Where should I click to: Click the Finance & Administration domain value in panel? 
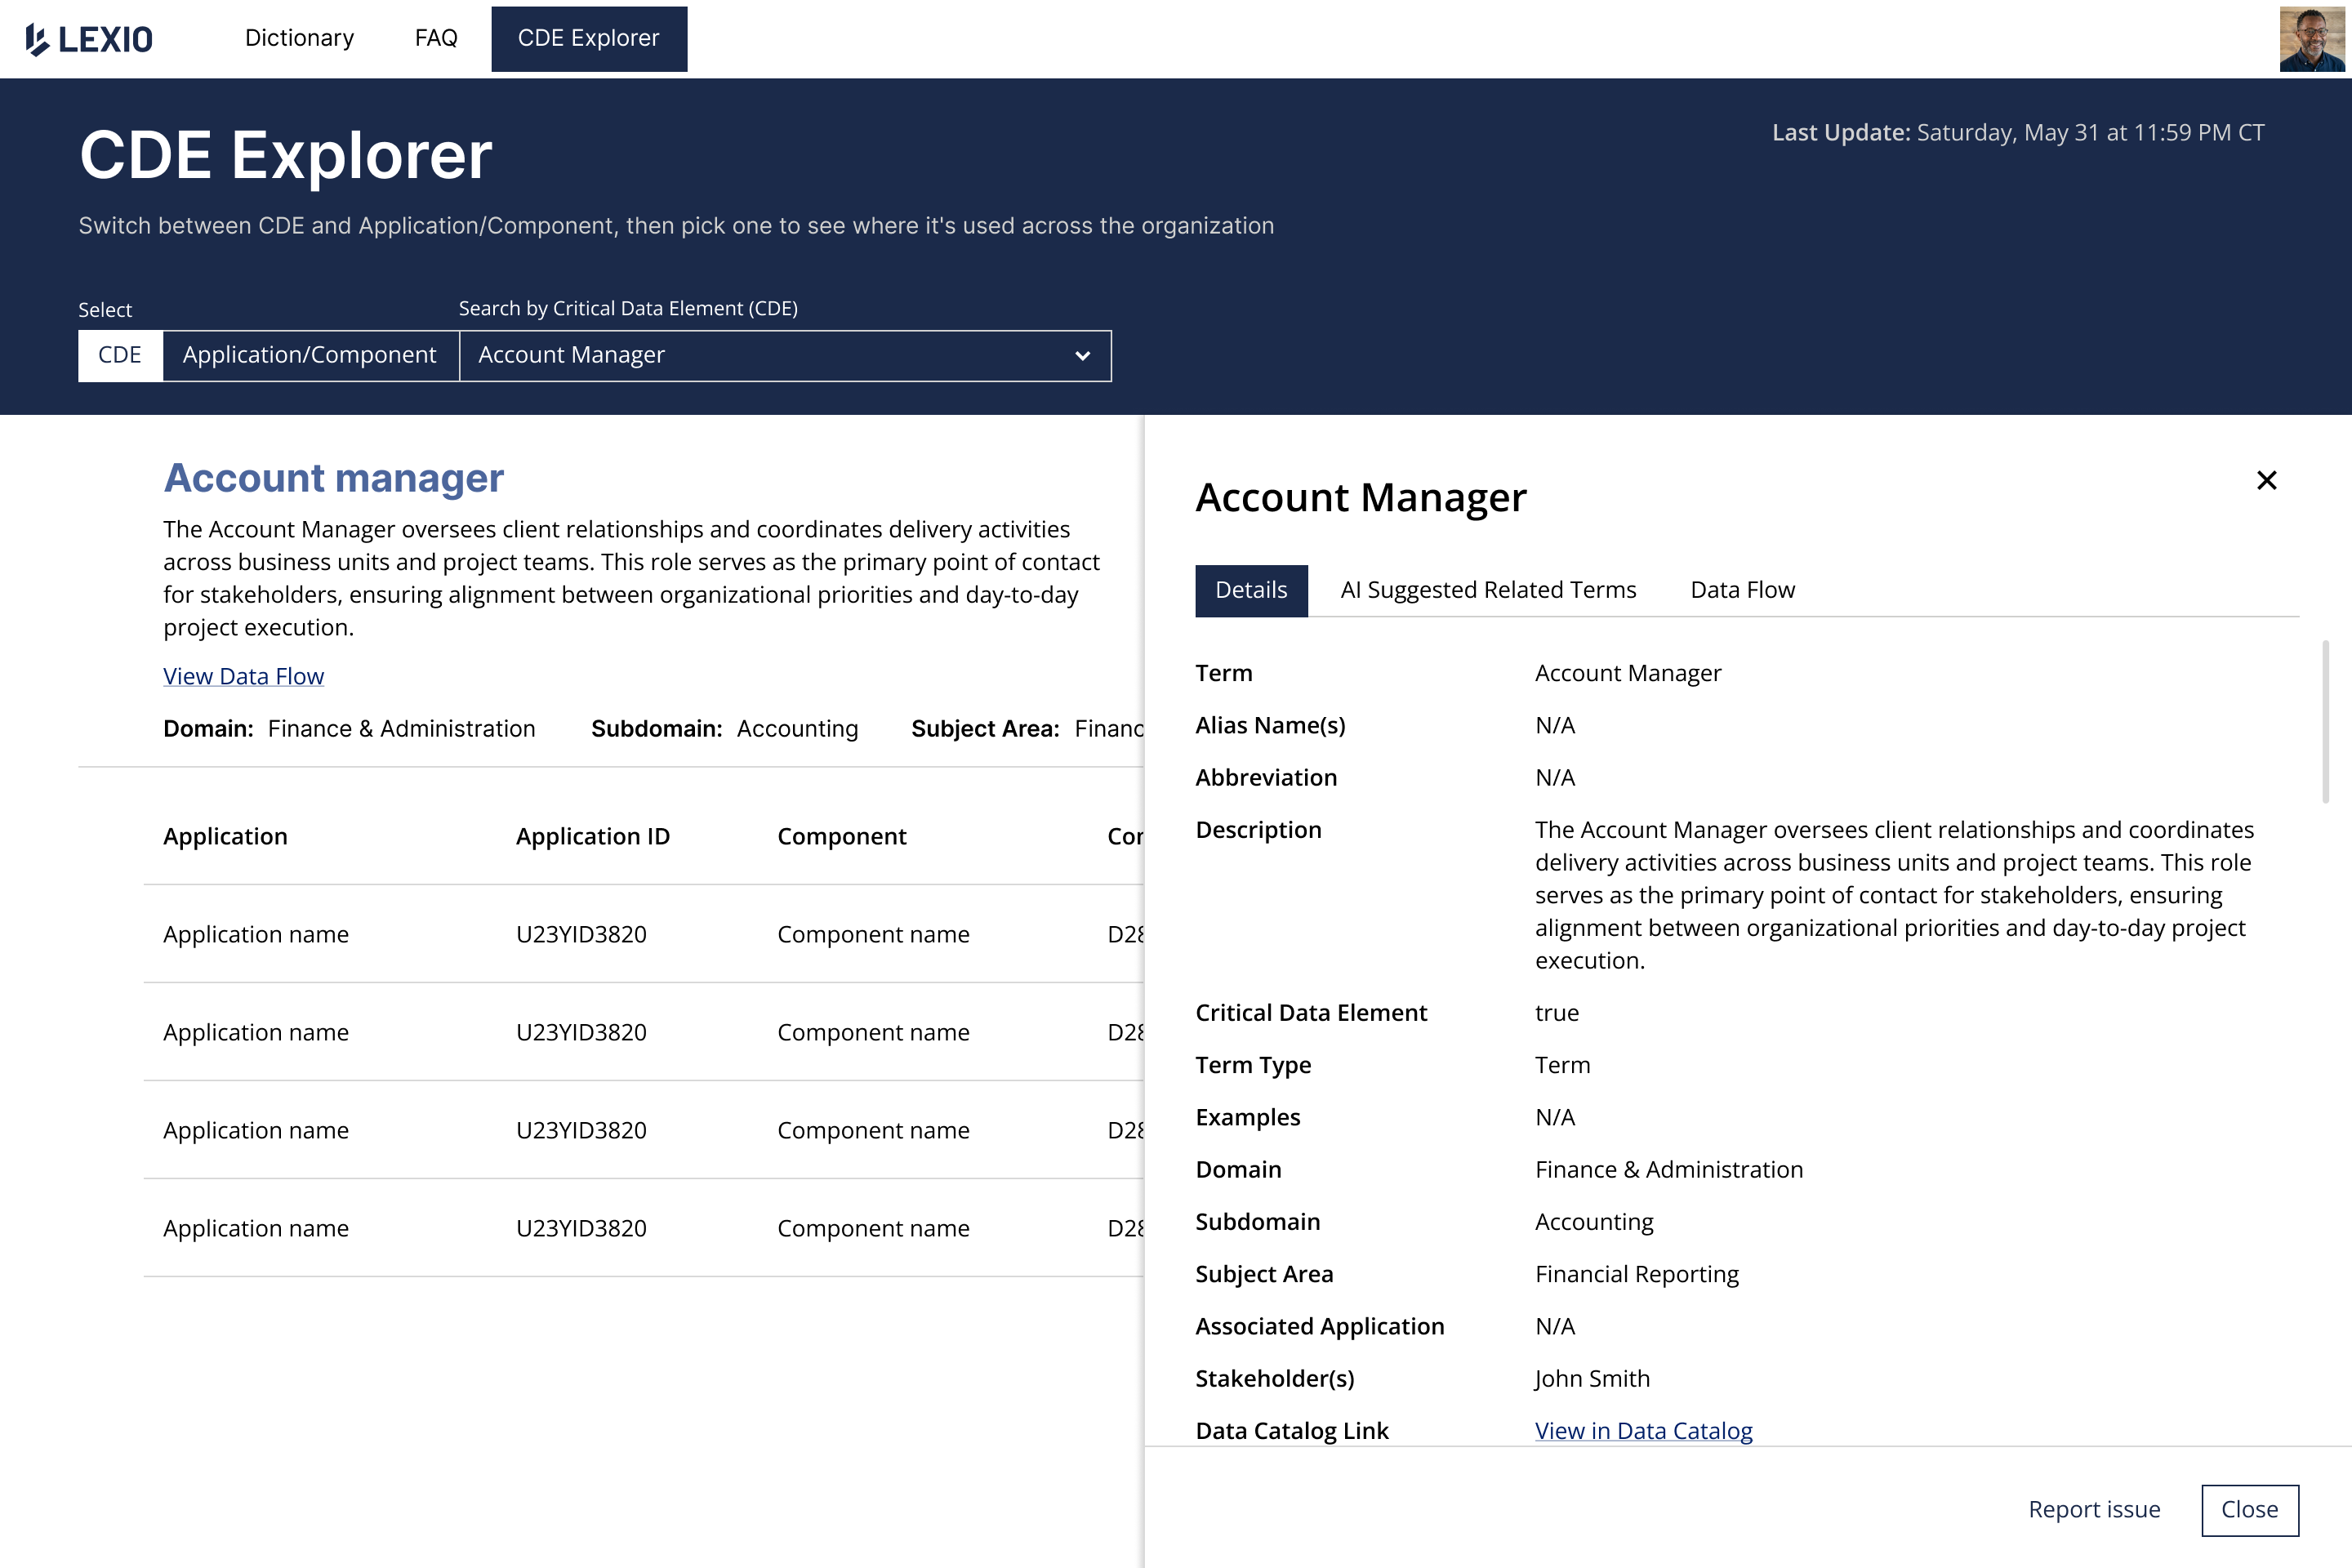1669,1170
